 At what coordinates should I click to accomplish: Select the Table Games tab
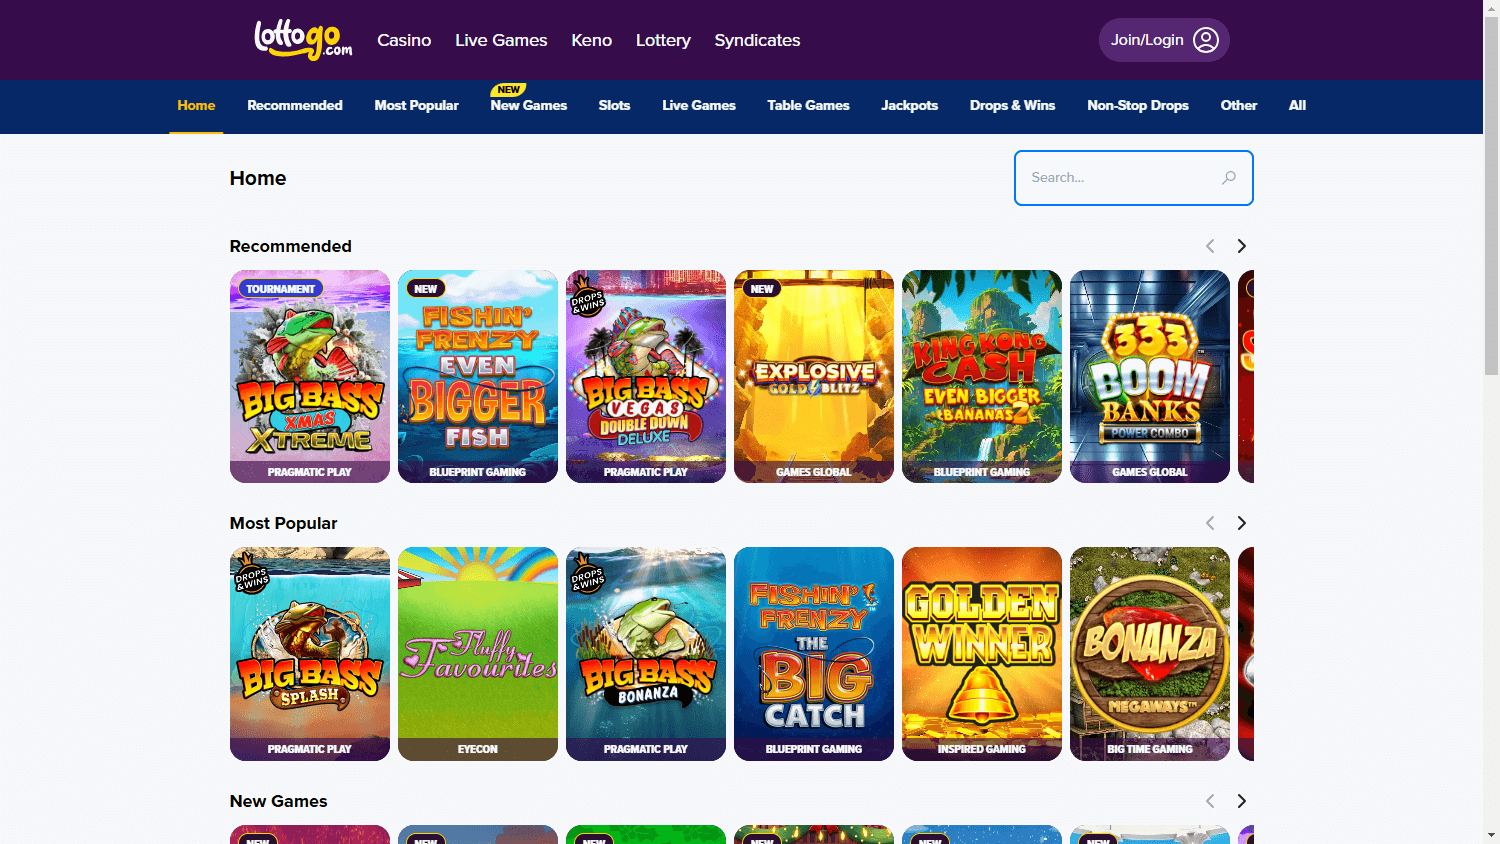(808, 105)
